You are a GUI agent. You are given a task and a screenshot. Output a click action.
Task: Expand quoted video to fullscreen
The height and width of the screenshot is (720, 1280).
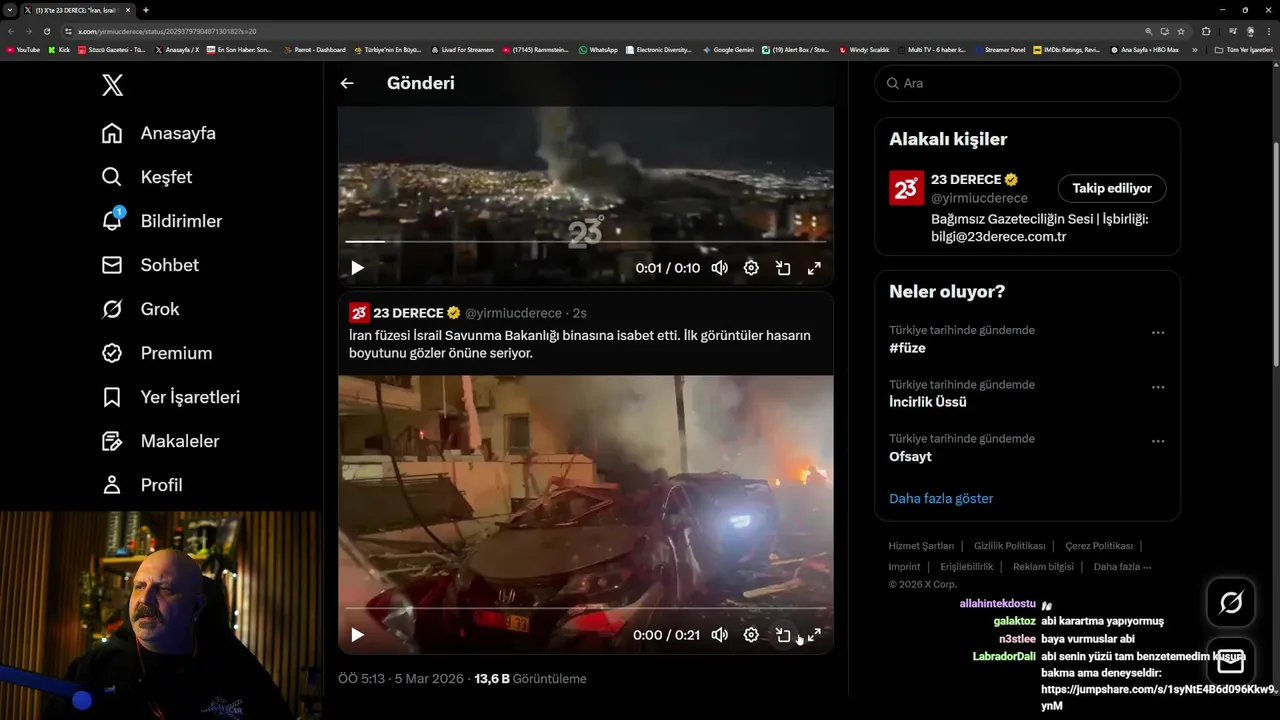814,635
